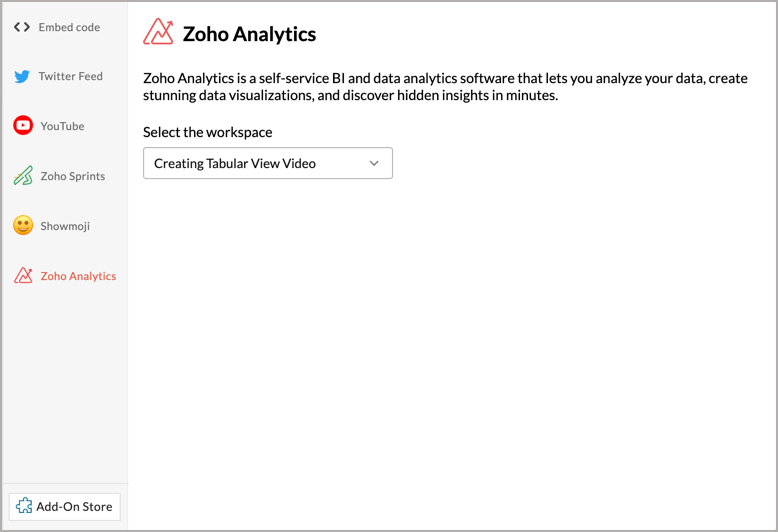The width and height of the screenshot is (778, 532).
Task: Click the Zoho Analytics page title
Action: [249, 34]
